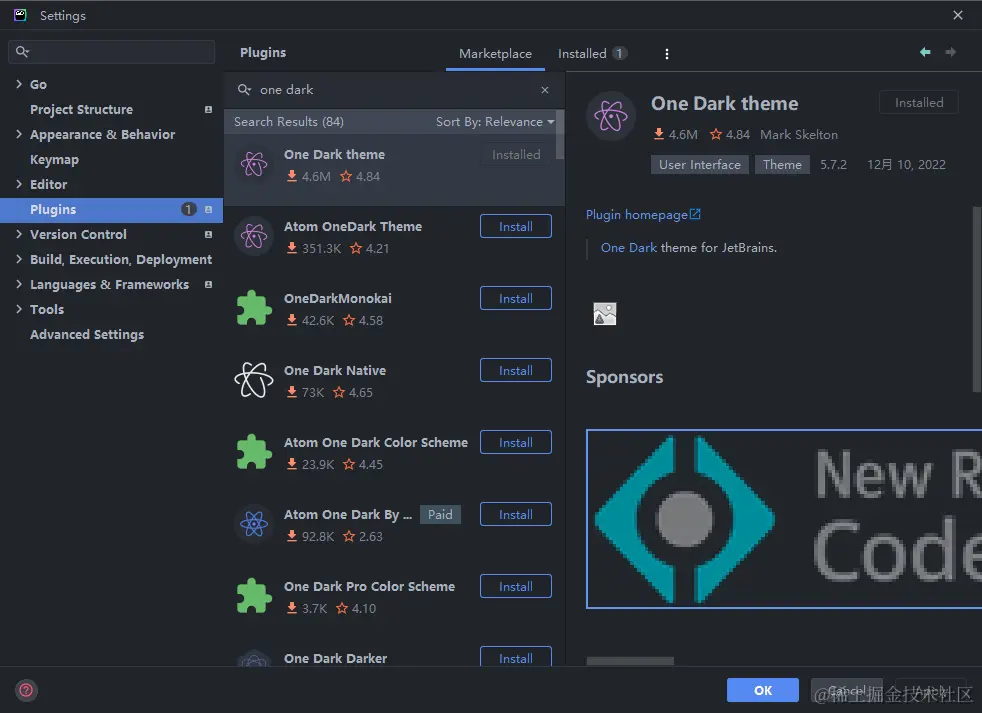Click the Theme tag

click(782, 165)
